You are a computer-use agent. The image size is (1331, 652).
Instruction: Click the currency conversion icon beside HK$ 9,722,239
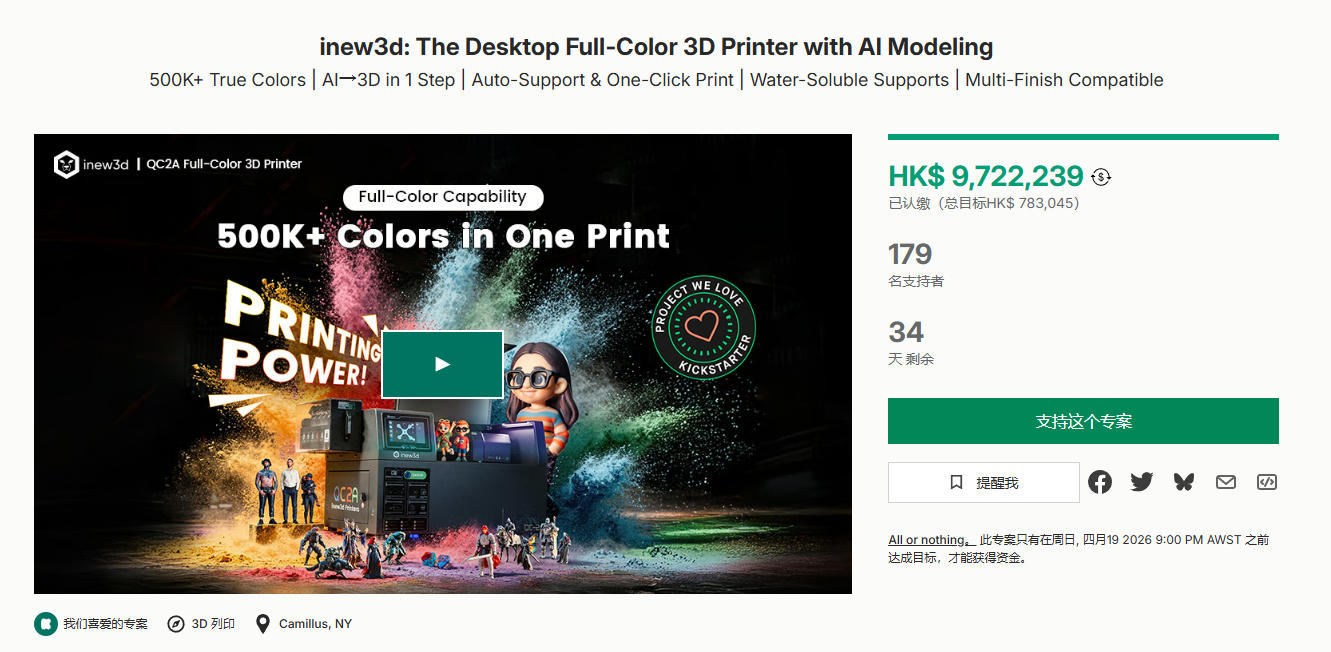point(1101,177)
